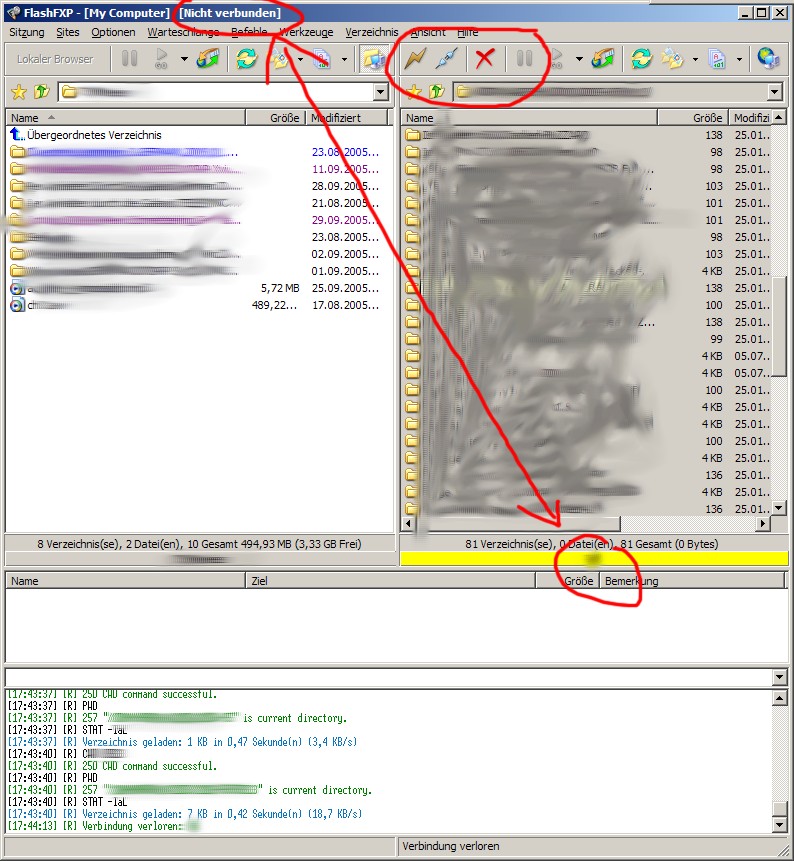This screenshot has height=861, width=794.
Task: Click the plug Disconnect icon
Action: (447, 59)
